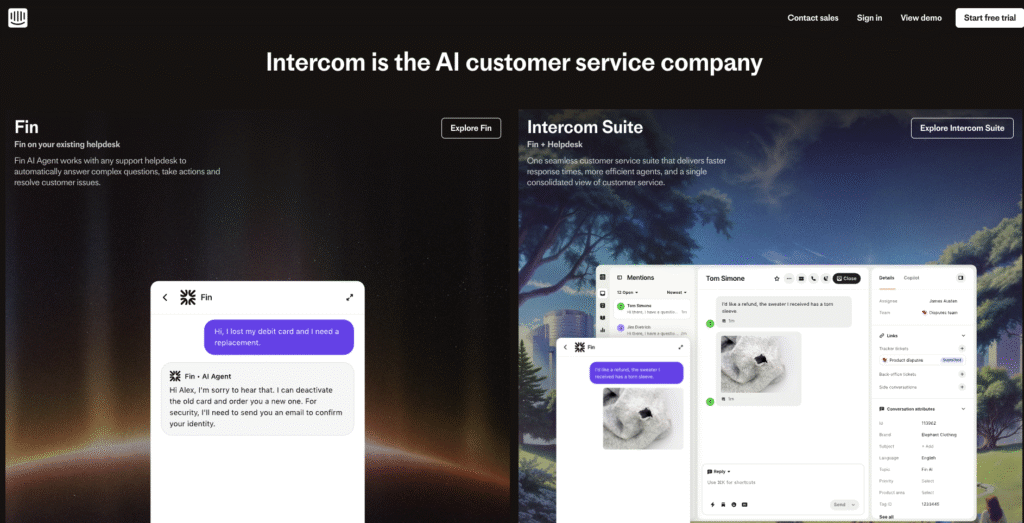This screenshot has width=1024, height=523.
Task: Click the Explore Fin button
Action: click(471, 128)
